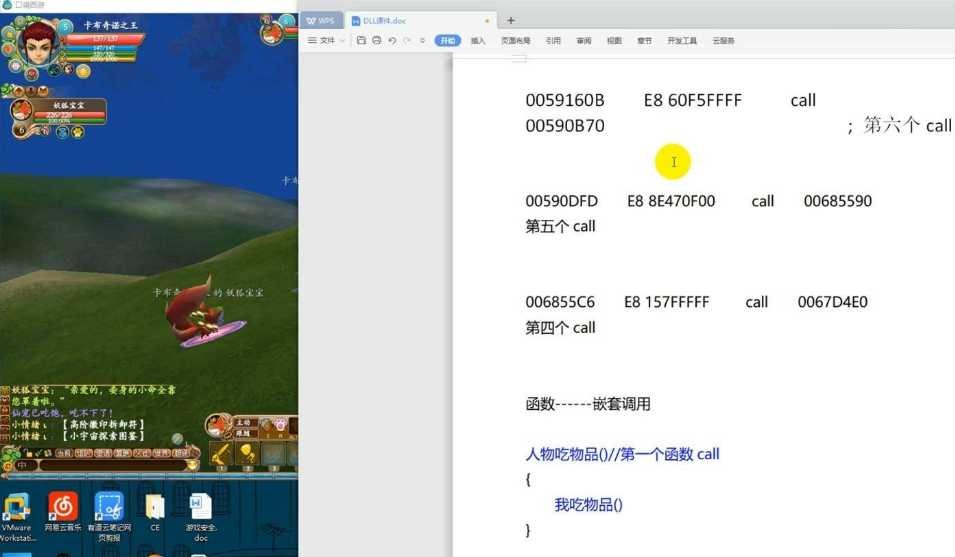The height and width of the screenshot is (557, 955).
Task: Select the 云服务 ribbon tab
Action: [x=723, y=40]
